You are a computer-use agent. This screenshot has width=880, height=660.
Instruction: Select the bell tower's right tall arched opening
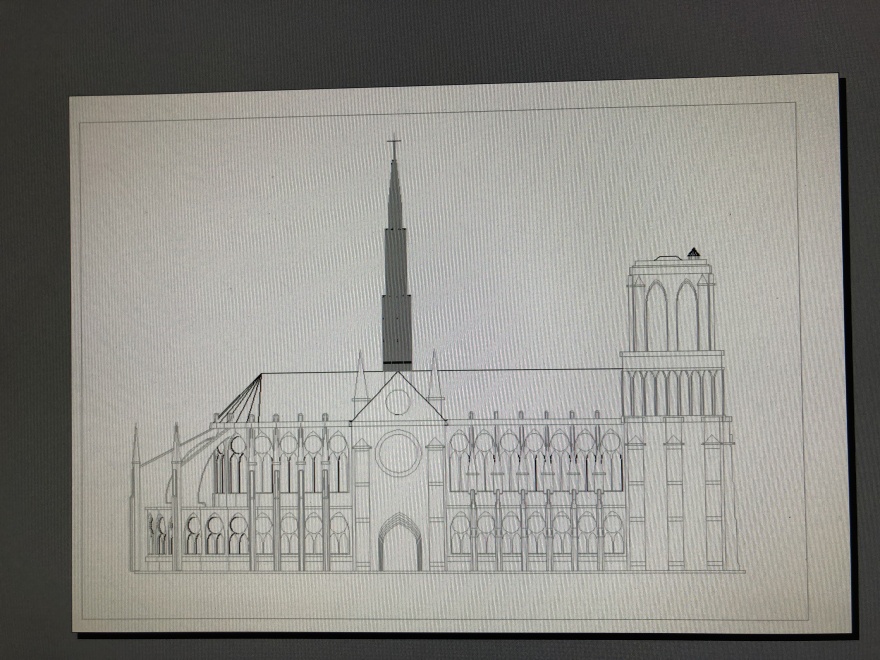point(687,316)
